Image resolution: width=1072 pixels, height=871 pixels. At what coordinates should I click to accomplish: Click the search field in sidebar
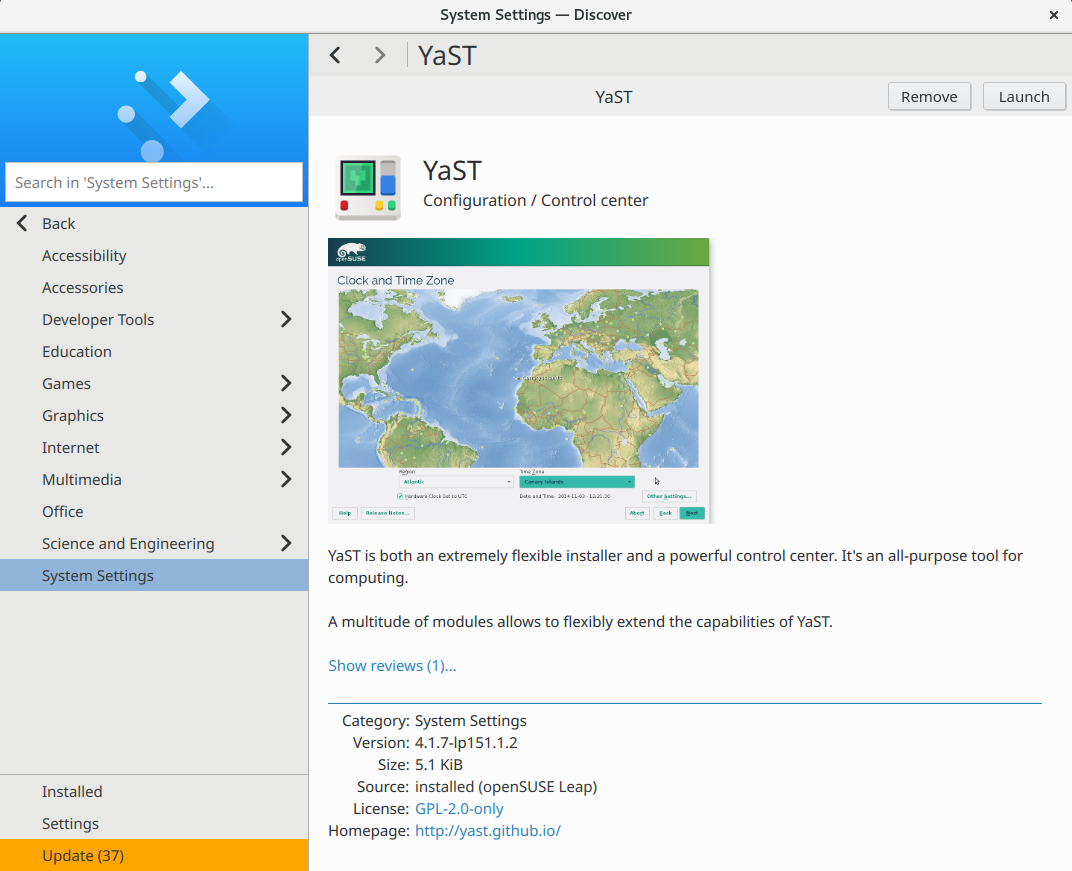pos(154,183)
